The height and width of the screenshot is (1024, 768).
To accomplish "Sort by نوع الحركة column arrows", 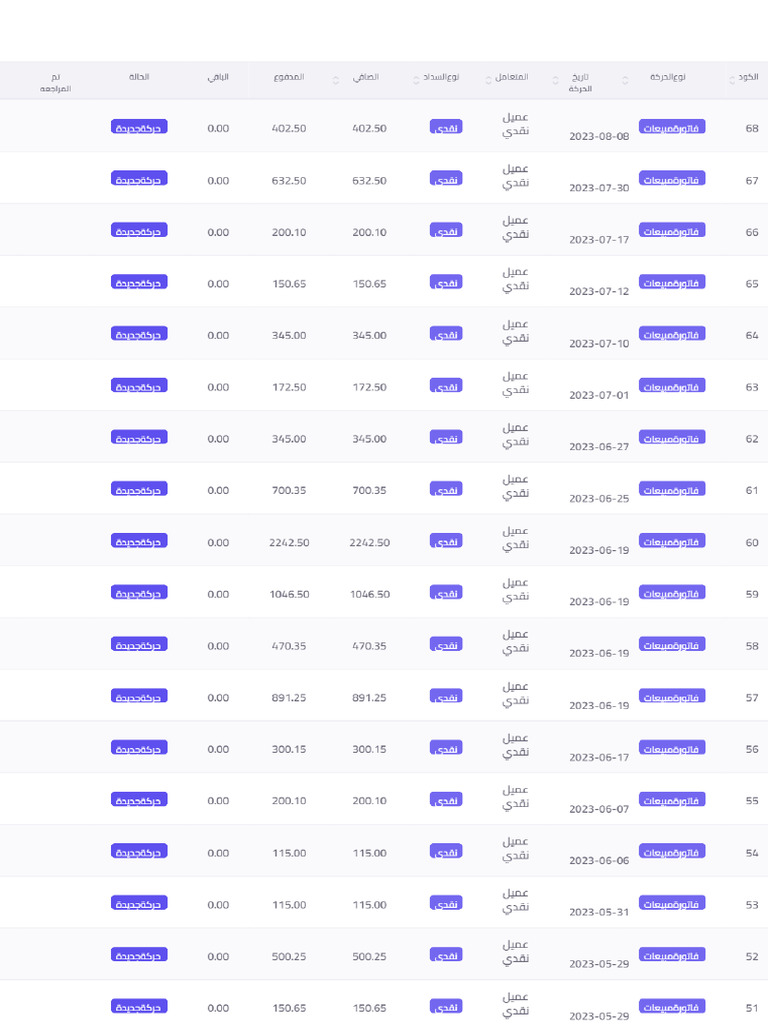I will (x=625, y=80).
